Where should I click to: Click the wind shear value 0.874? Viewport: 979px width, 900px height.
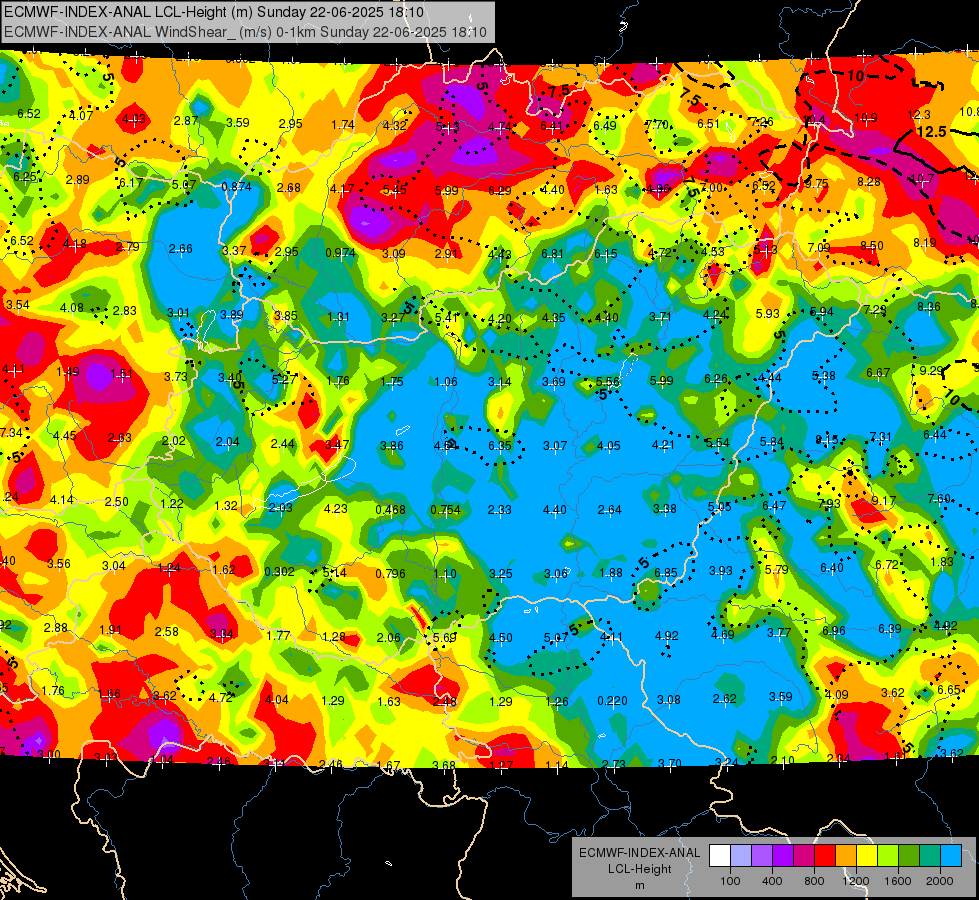[237, 186]
